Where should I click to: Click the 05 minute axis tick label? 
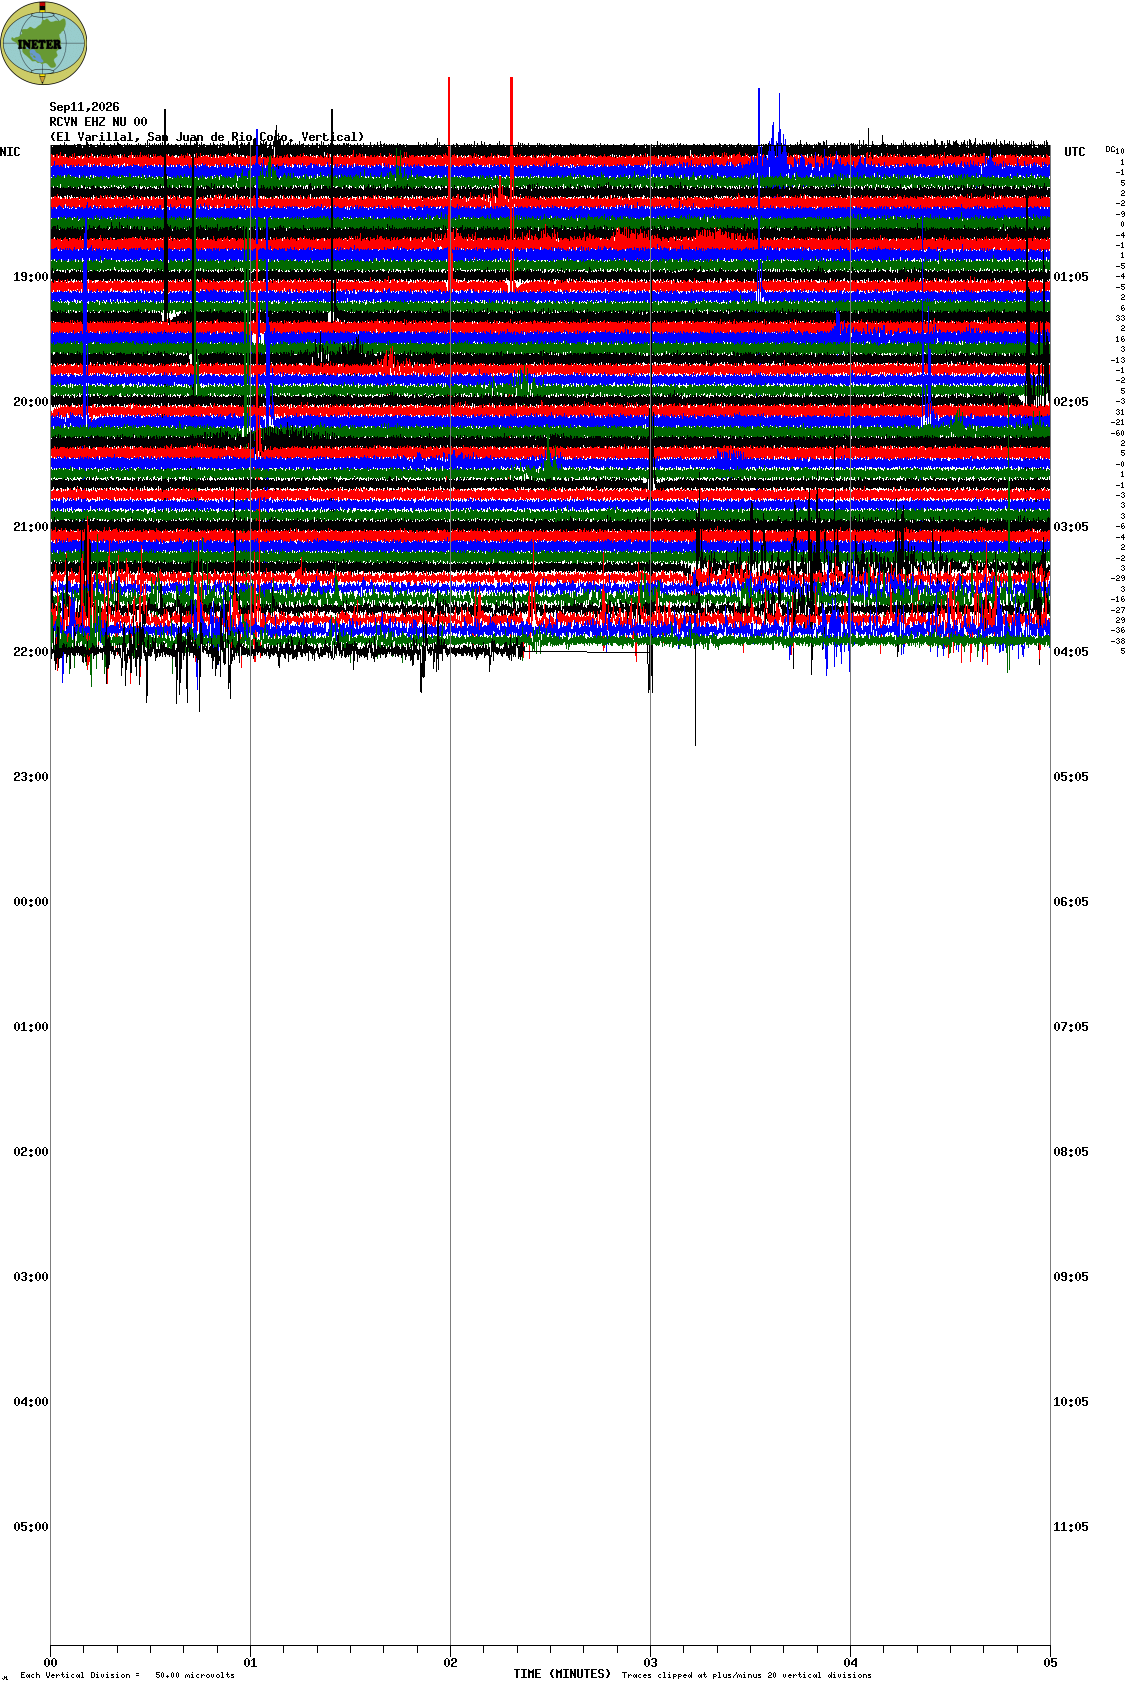(x=1050, y=1664)
